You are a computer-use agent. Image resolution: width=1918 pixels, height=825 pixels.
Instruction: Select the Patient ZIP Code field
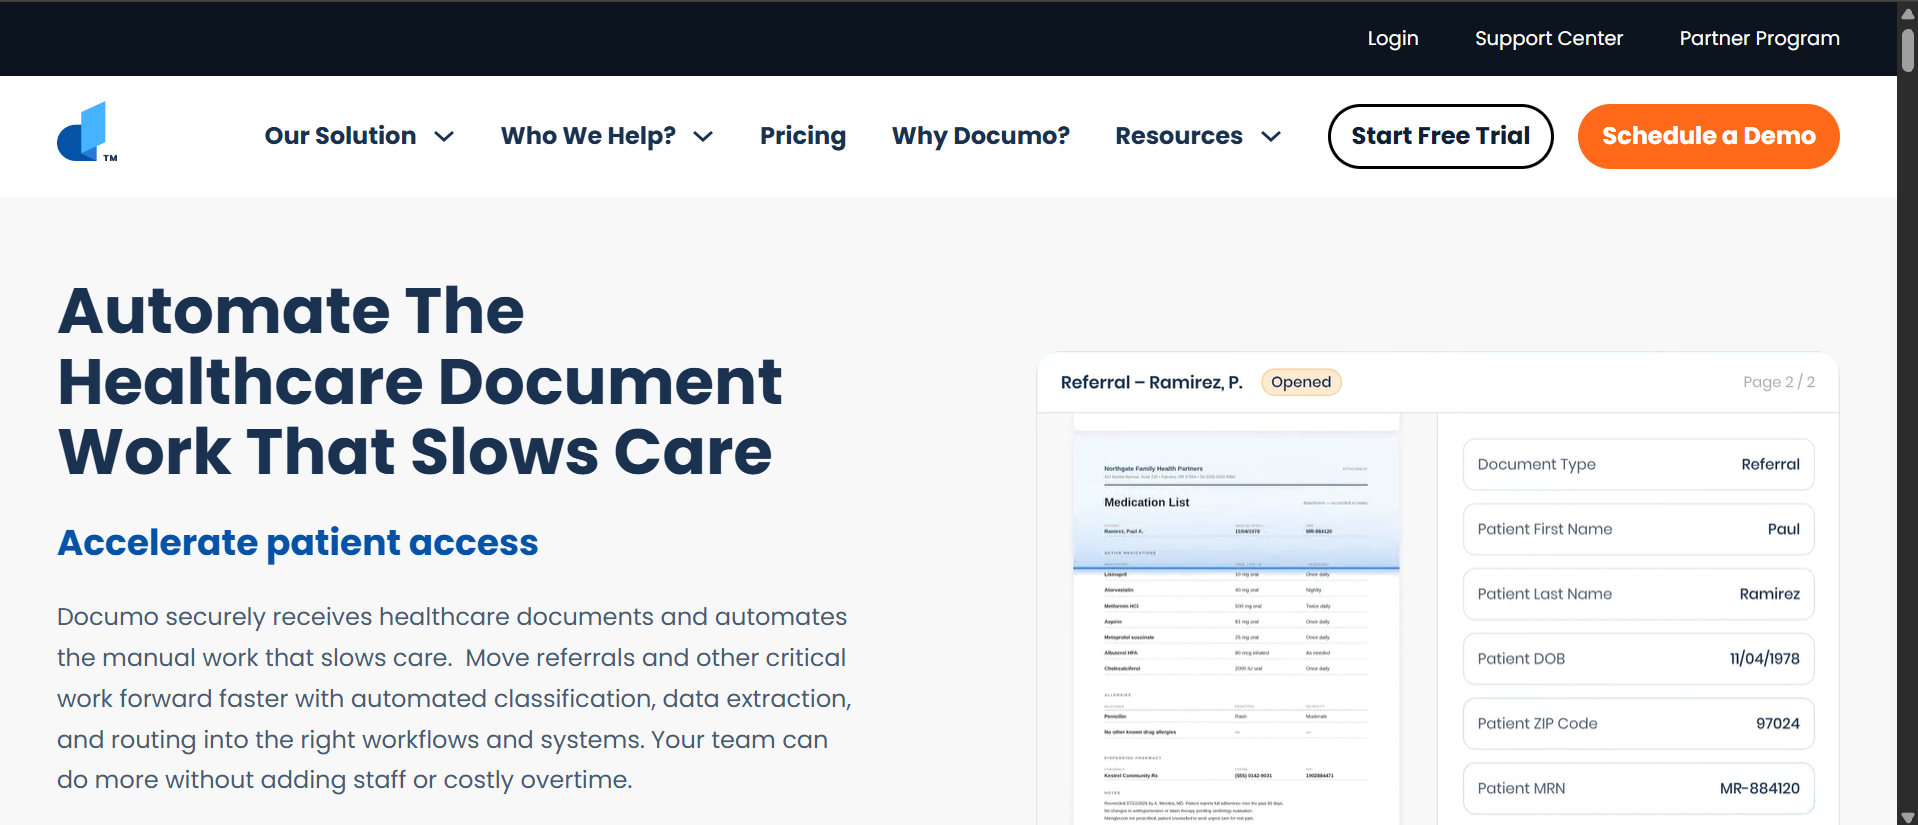click(1638, 724)
